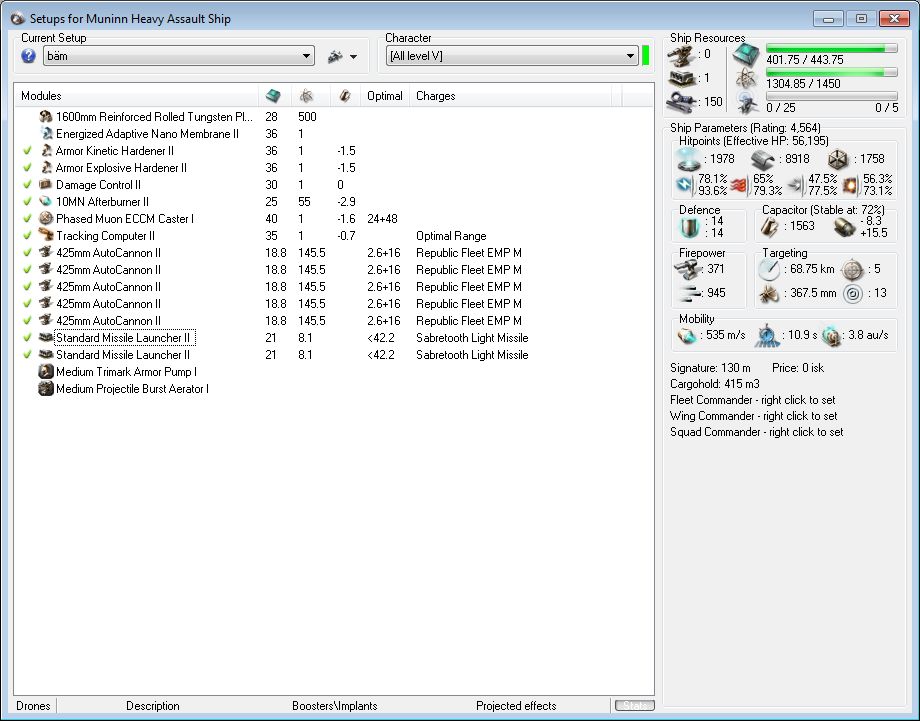Click the ship setup actions icon

(335, 56)
